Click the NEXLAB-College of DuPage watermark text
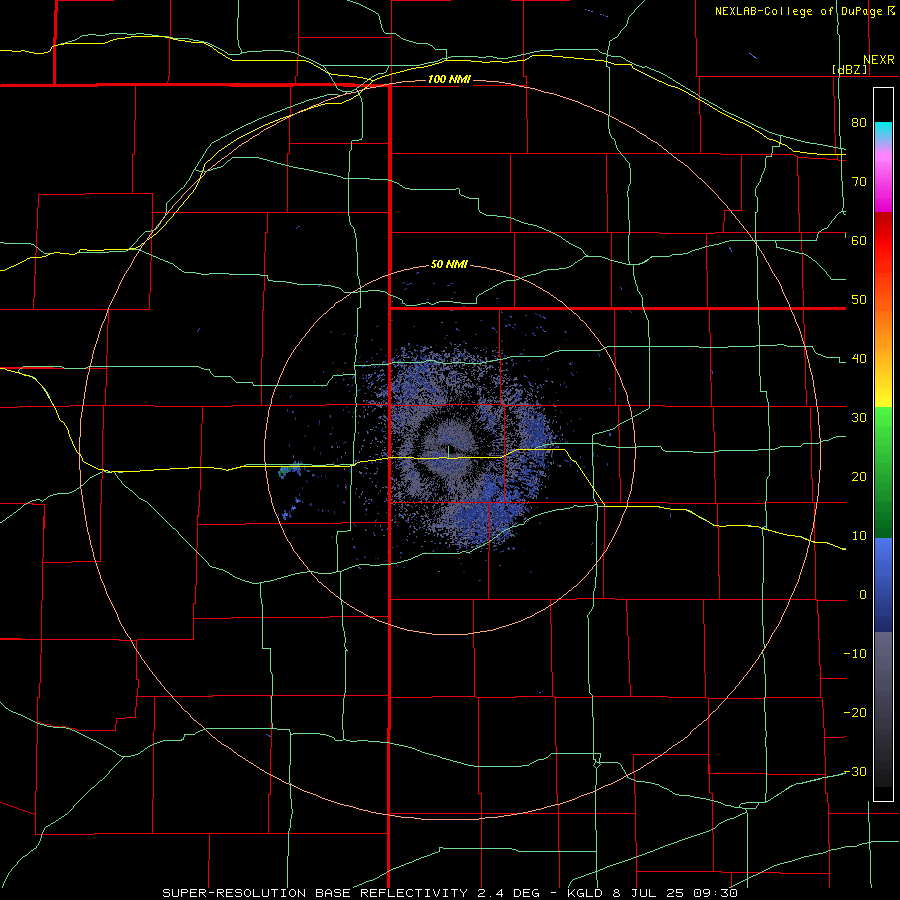Screen dimensions: 900x900 pyautogui.click(x=800, y=11)
